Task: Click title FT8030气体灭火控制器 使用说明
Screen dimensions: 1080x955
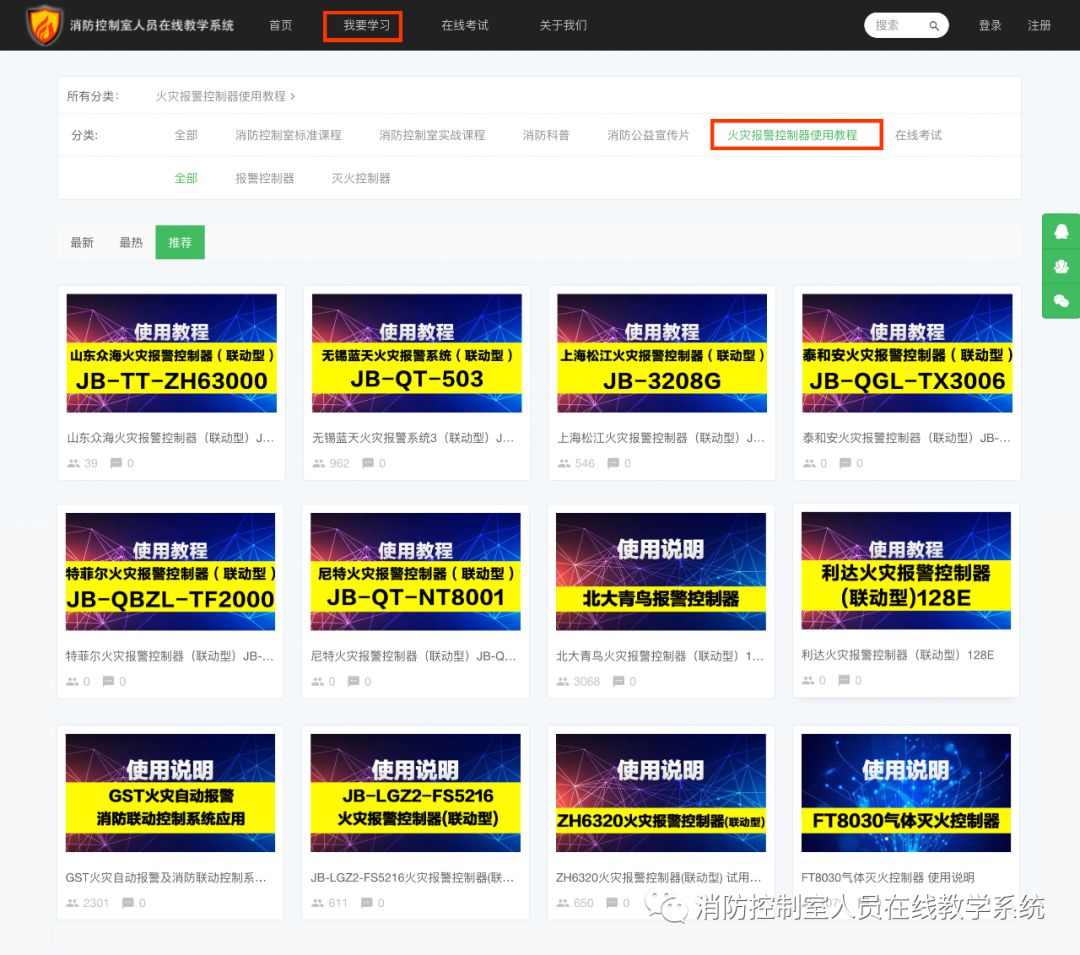Action: (888, 877)
